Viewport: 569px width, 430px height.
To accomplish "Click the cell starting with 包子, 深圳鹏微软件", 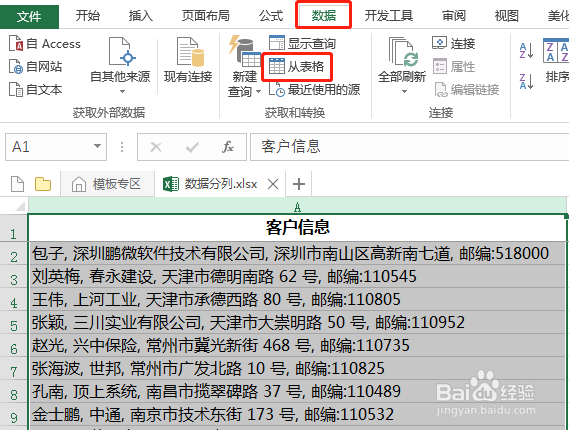I will (x=297, y=254).
